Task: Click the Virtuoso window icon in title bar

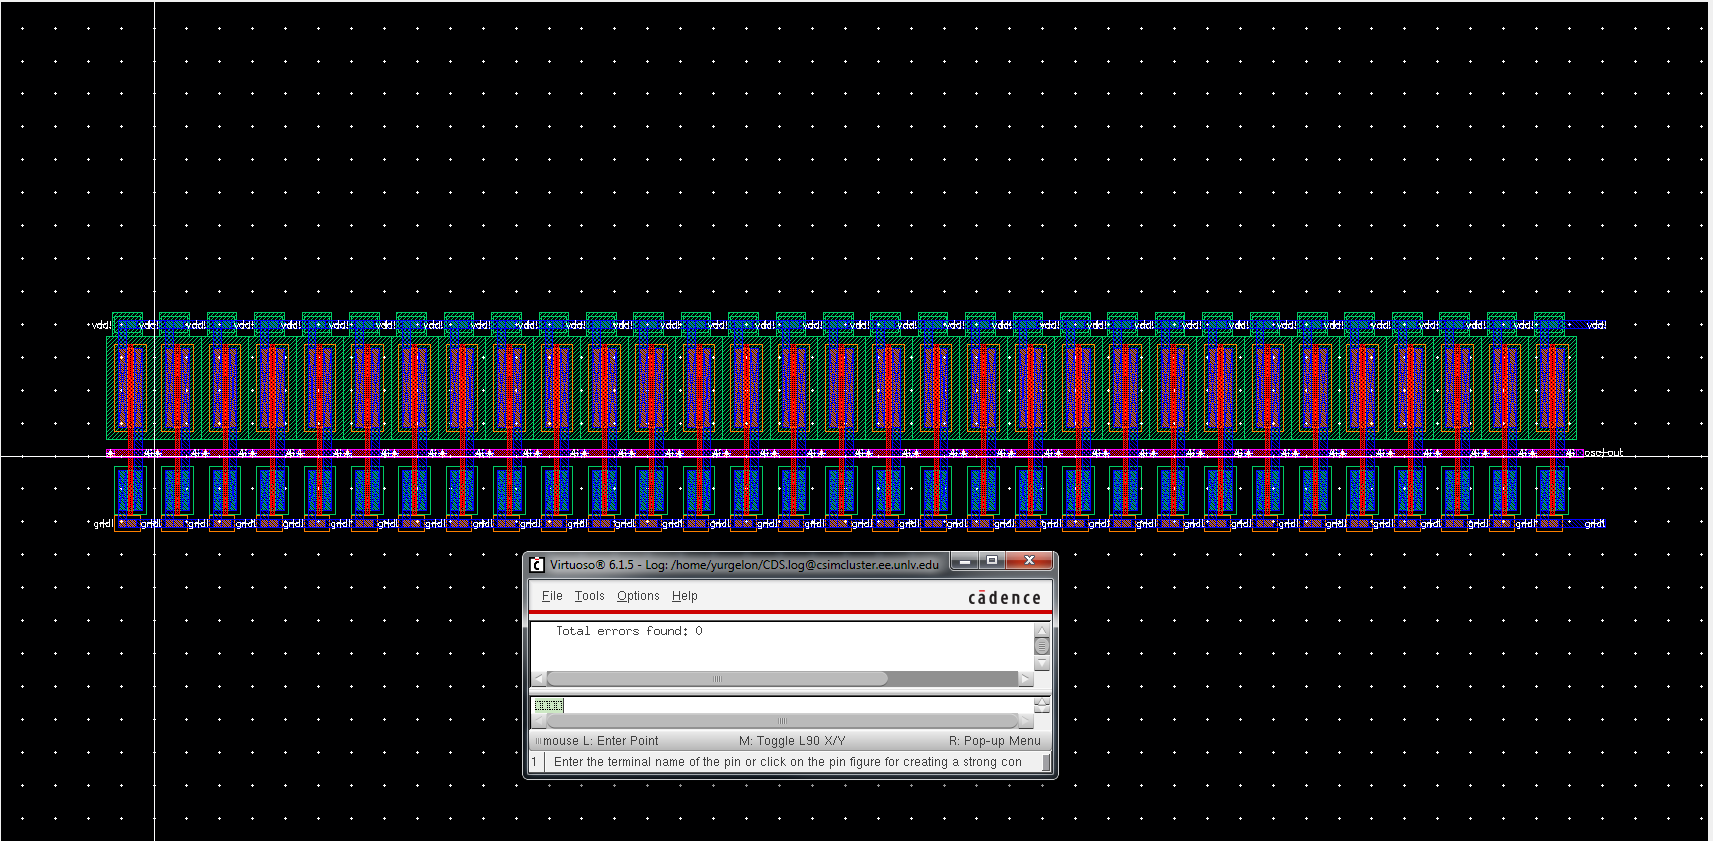Action: click(537, 565)
